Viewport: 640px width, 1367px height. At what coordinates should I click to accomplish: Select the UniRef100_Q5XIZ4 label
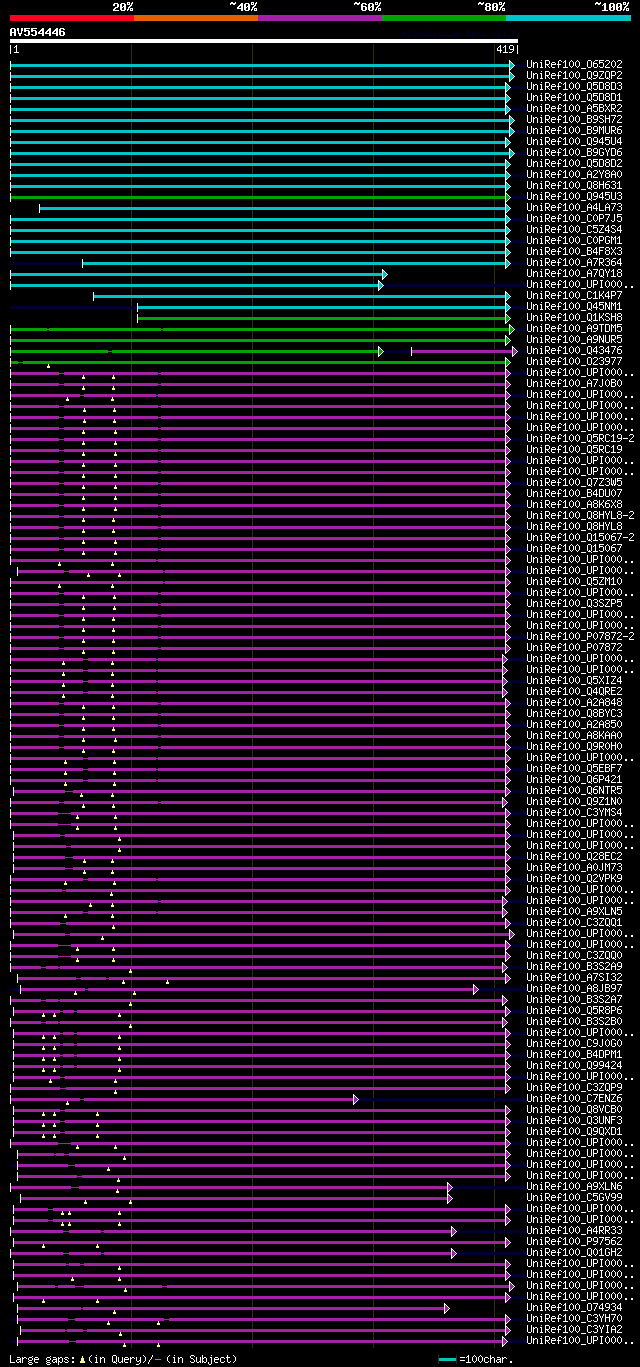pos(574,680)
